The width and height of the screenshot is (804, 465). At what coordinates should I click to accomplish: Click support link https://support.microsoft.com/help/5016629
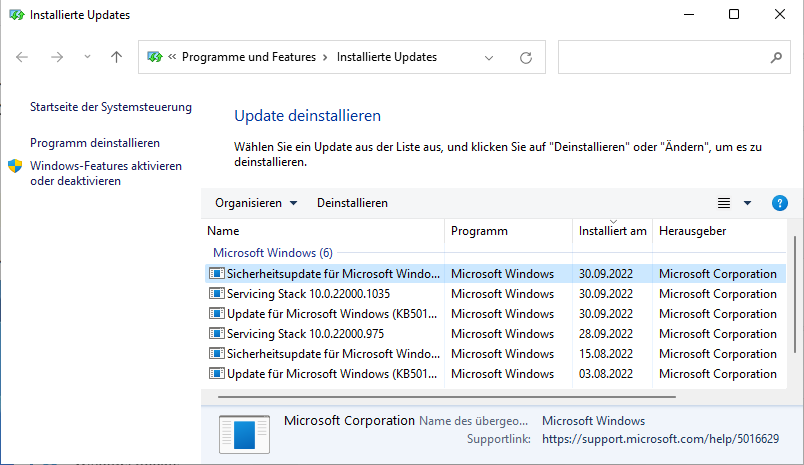click(660, 439)
